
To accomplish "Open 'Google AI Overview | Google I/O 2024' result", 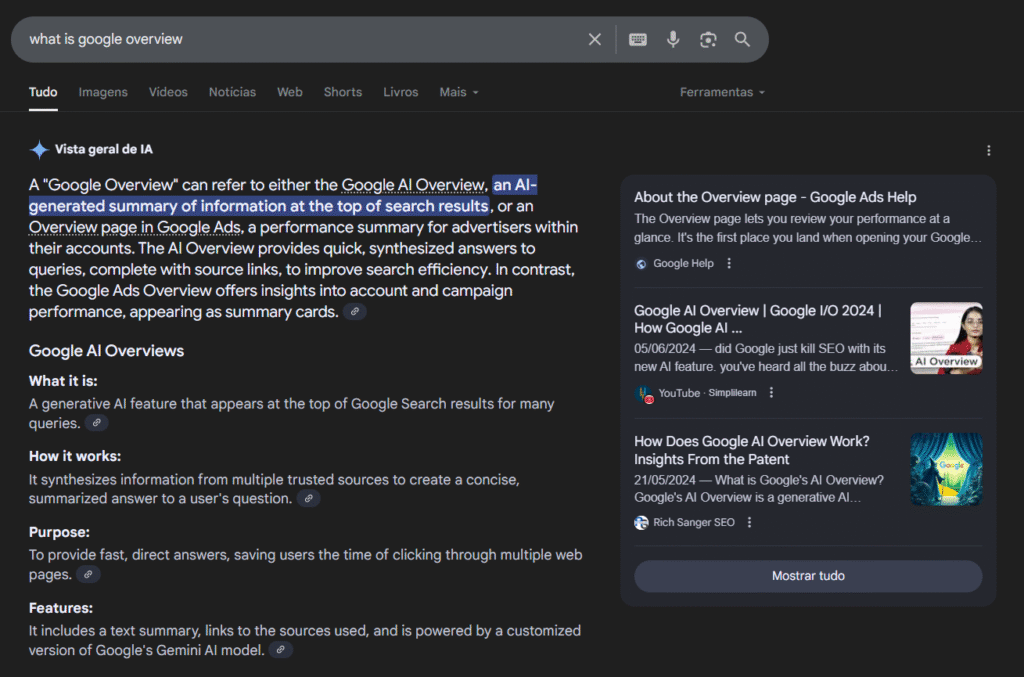I will [x=758, y=319].
